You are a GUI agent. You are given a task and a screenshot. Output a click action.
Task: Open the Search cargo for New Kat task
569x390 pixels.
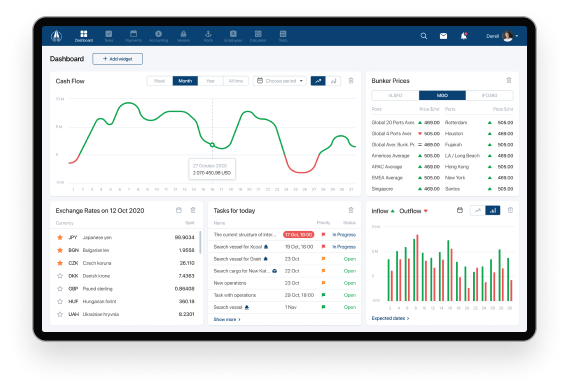(284, 271)
